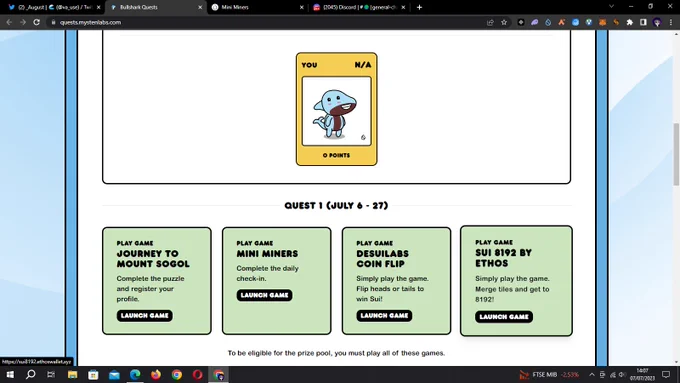Open the Chrome profile avatar
This screenshot has height=383, width=680.
pos(657,22)
